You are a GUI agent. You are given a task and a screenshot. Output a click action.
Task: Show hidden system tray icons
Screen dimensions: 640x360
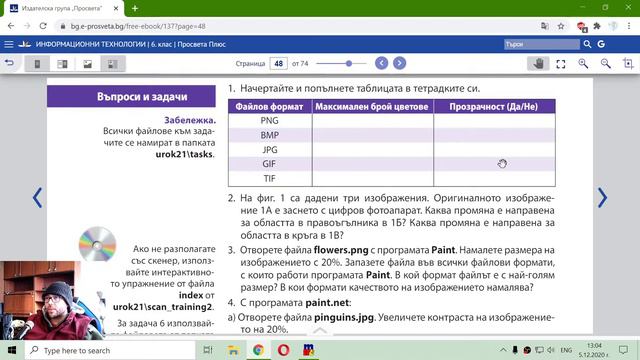pos(503,350)
